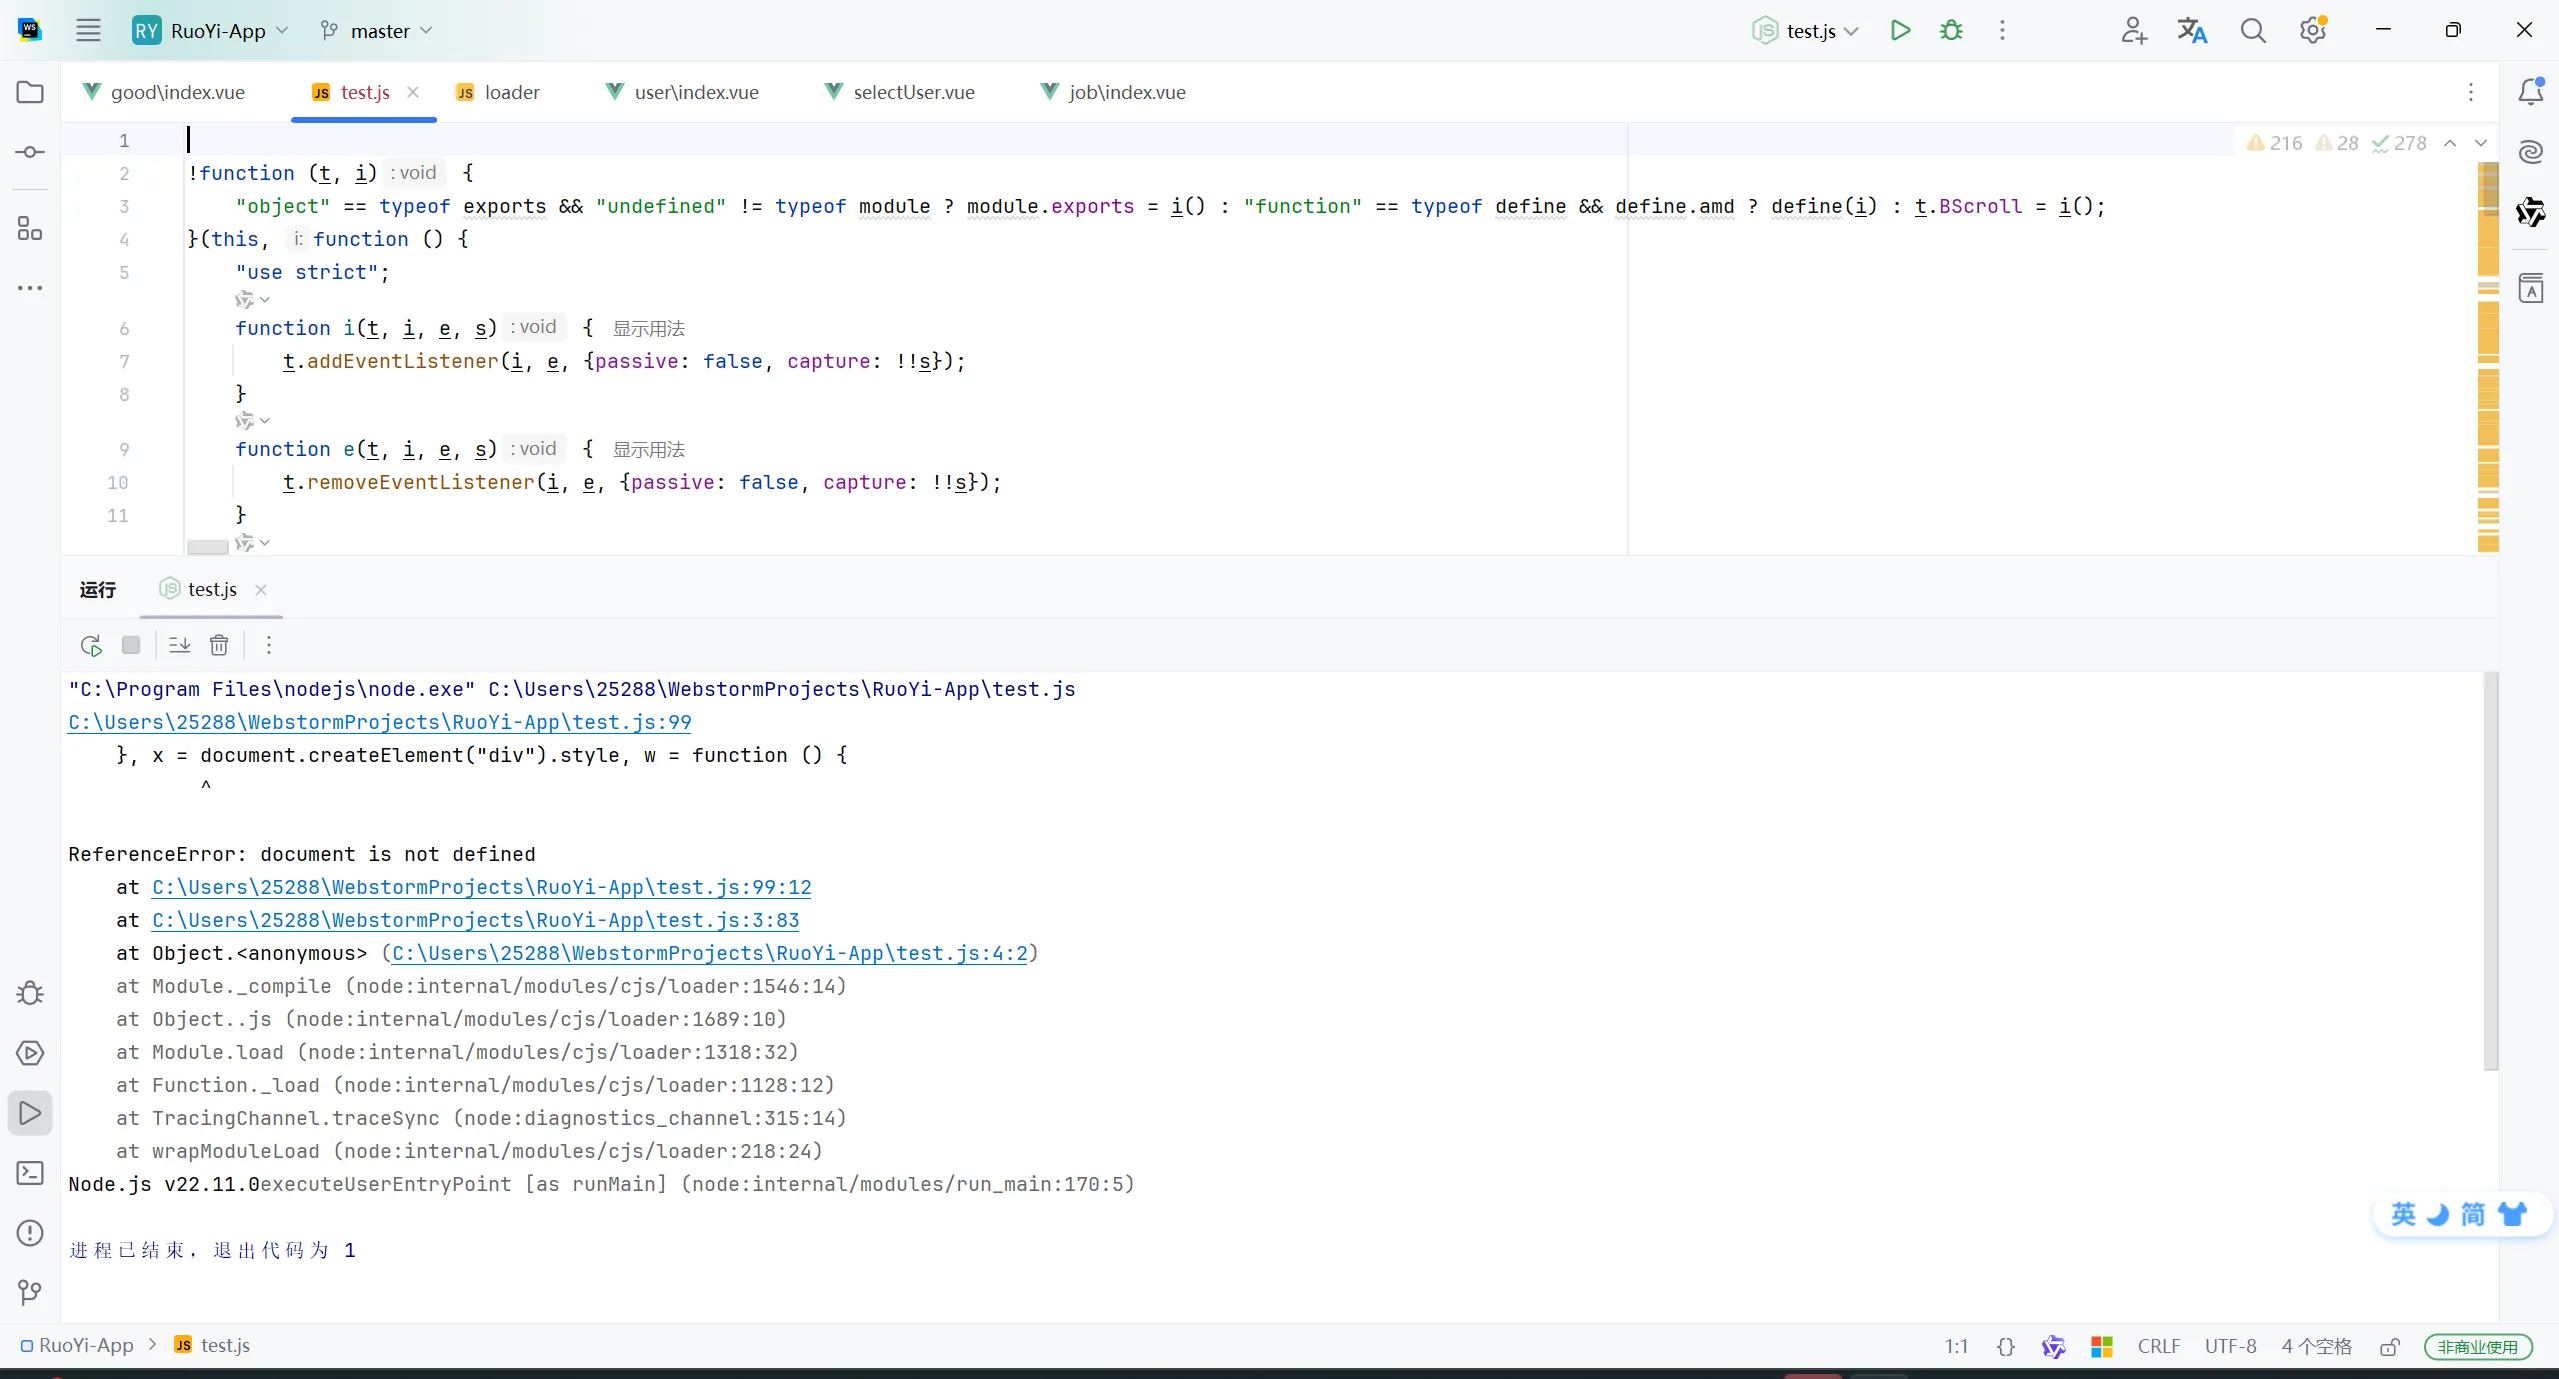Open the Problems tool window

(x=30, y=1233)
